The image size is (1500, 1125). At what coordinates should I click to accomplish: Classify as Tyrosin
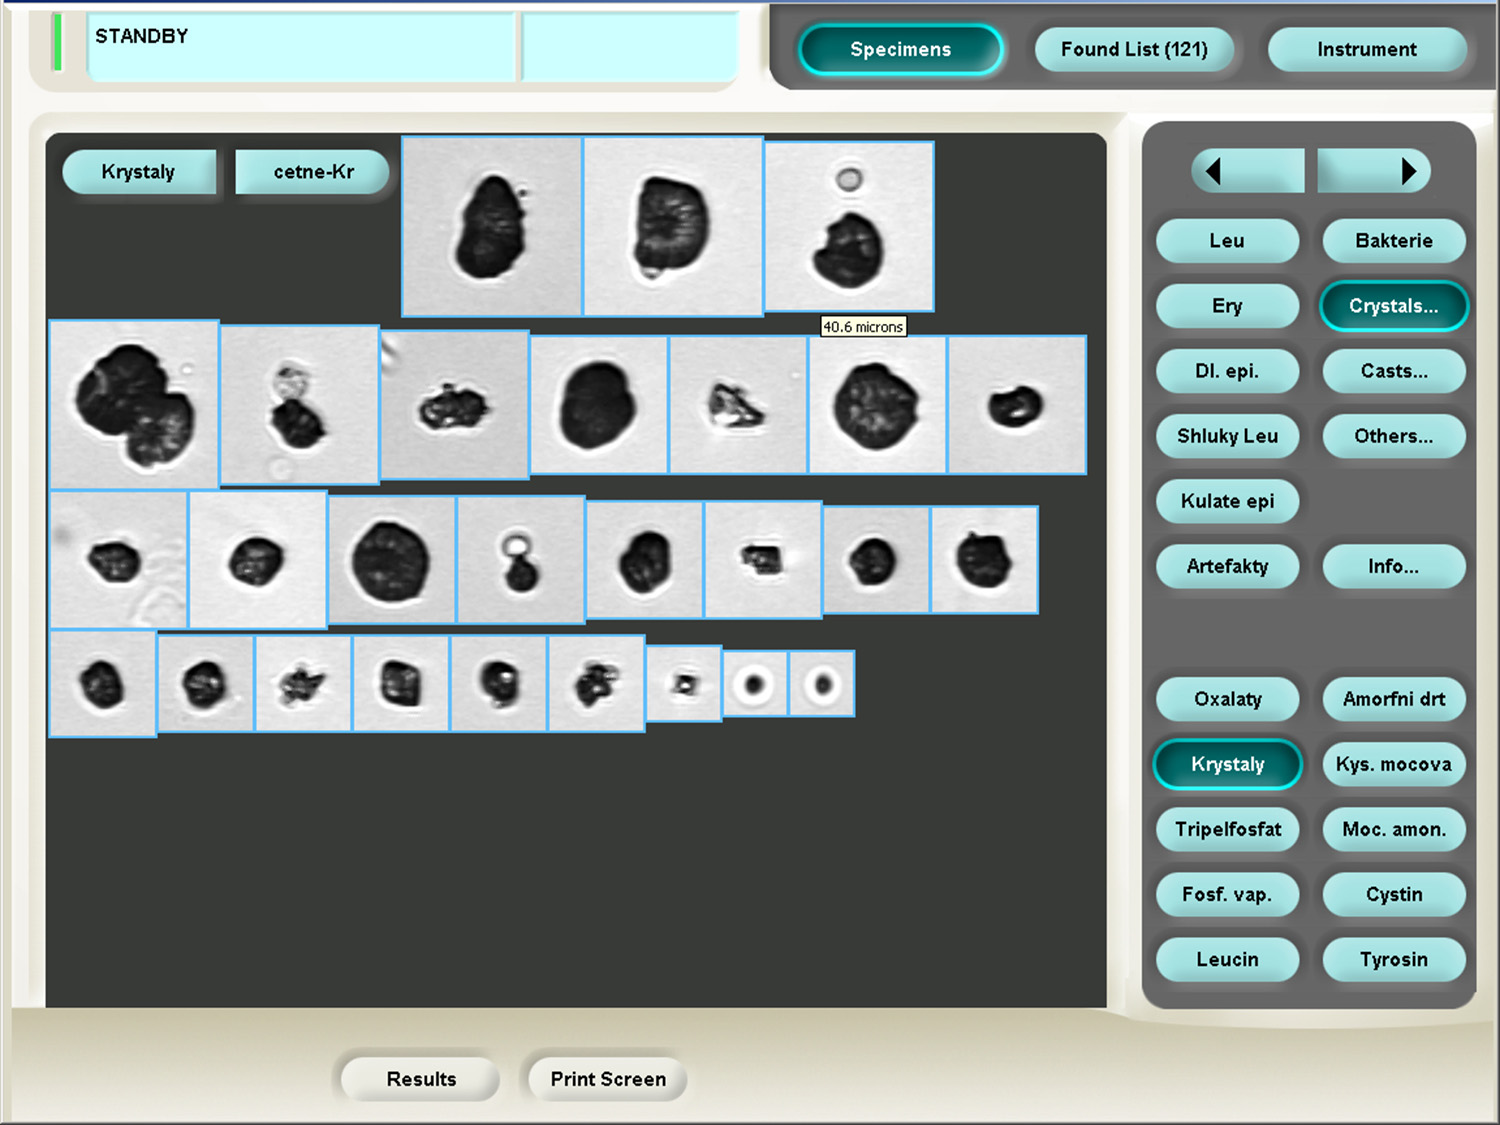(x=1394, y=959)
